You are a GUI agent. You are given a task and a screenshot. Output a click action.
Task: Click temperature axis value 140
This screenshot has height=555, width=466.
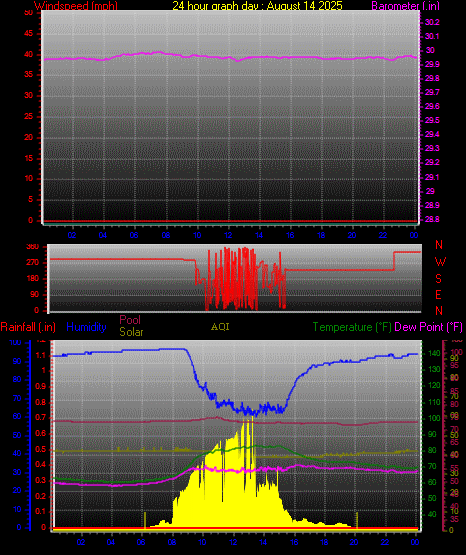[x=434, y=353]
